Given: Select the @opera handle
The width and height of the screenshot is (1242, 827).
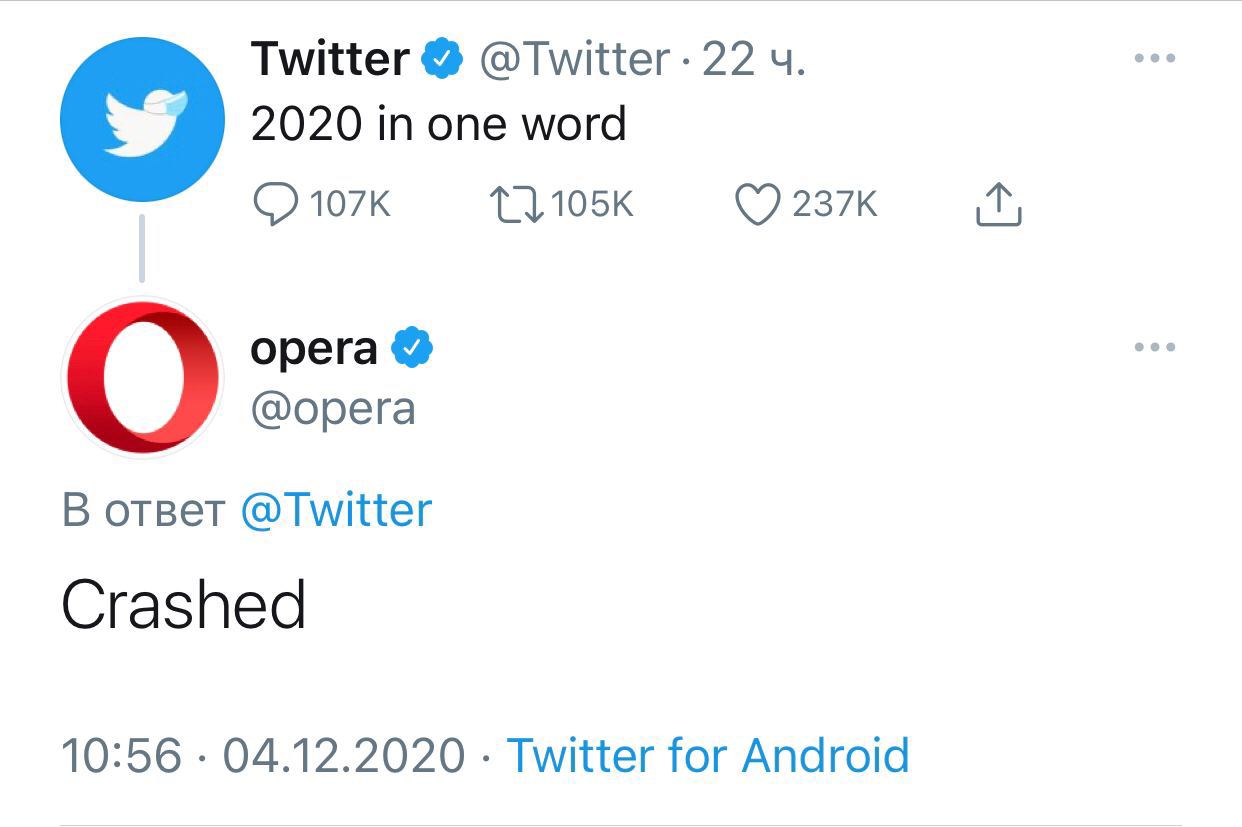Looking at the screenshot, I should [333, 409].
